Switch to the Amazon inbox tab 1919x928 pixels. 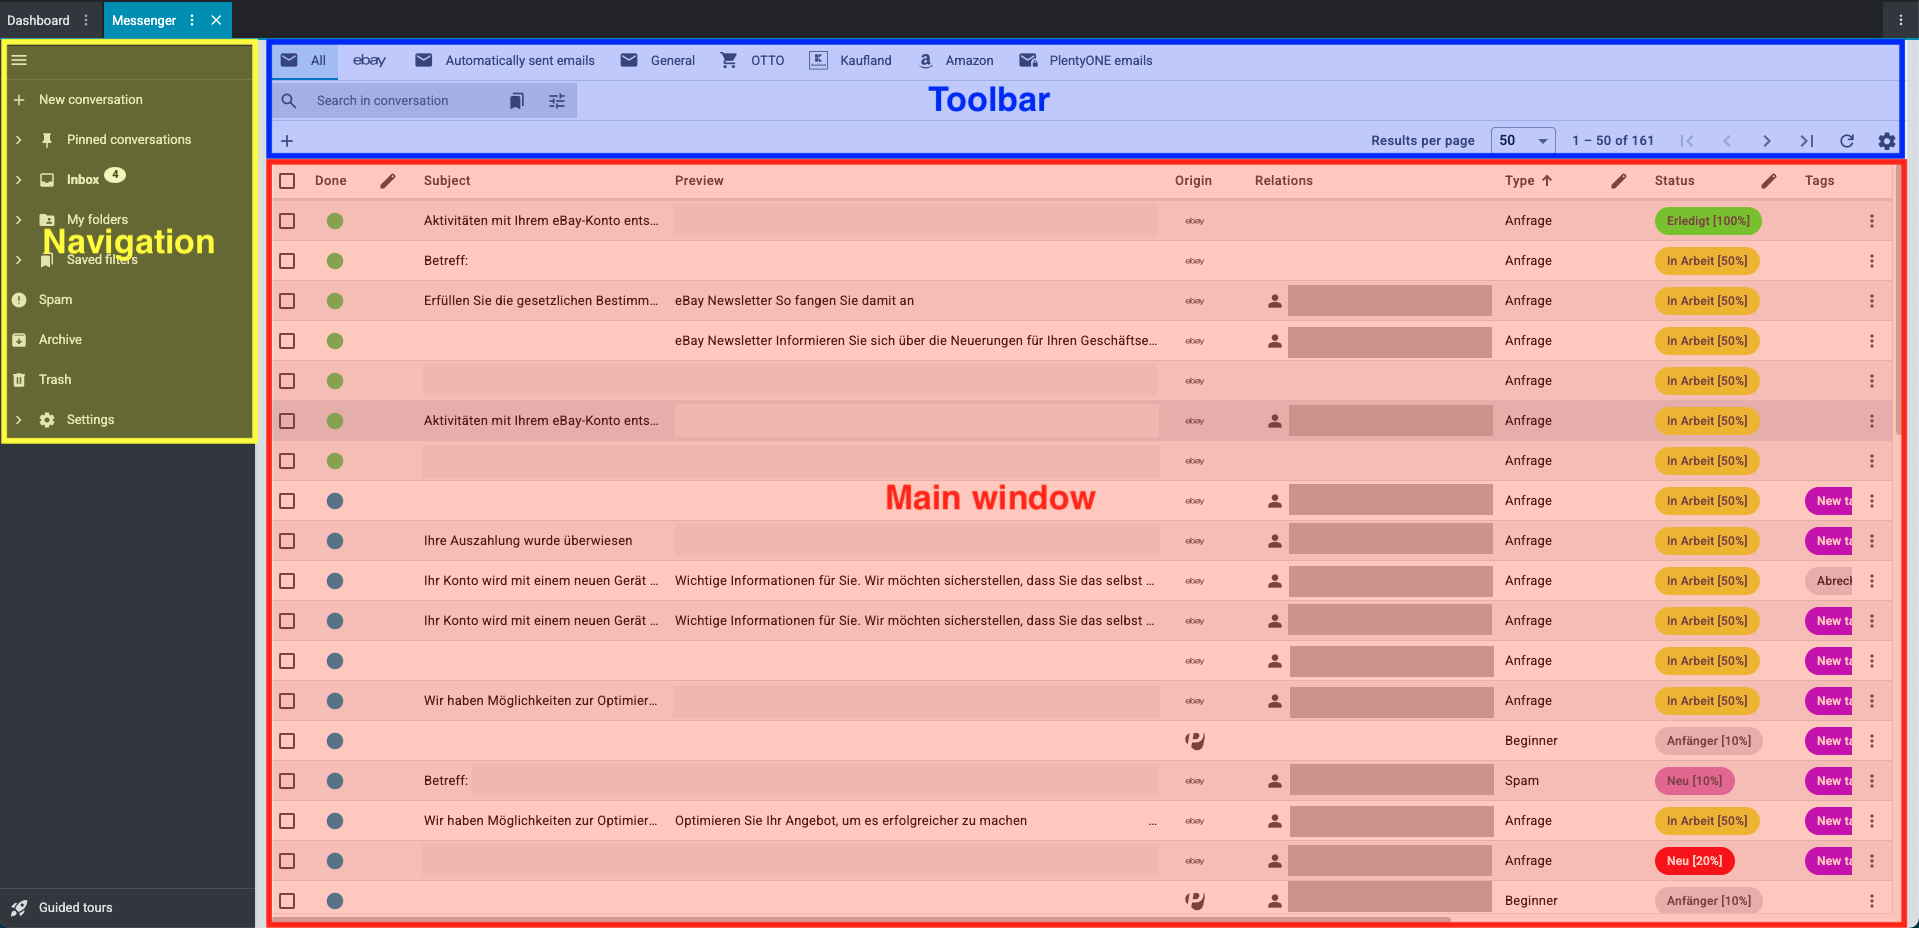pos(956,61)
